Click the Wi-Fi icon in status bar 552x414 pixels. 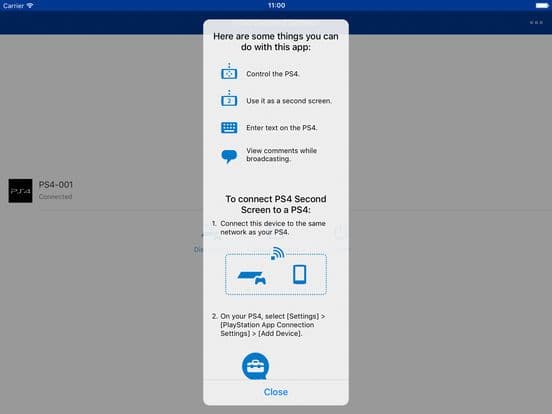[30, 5]
